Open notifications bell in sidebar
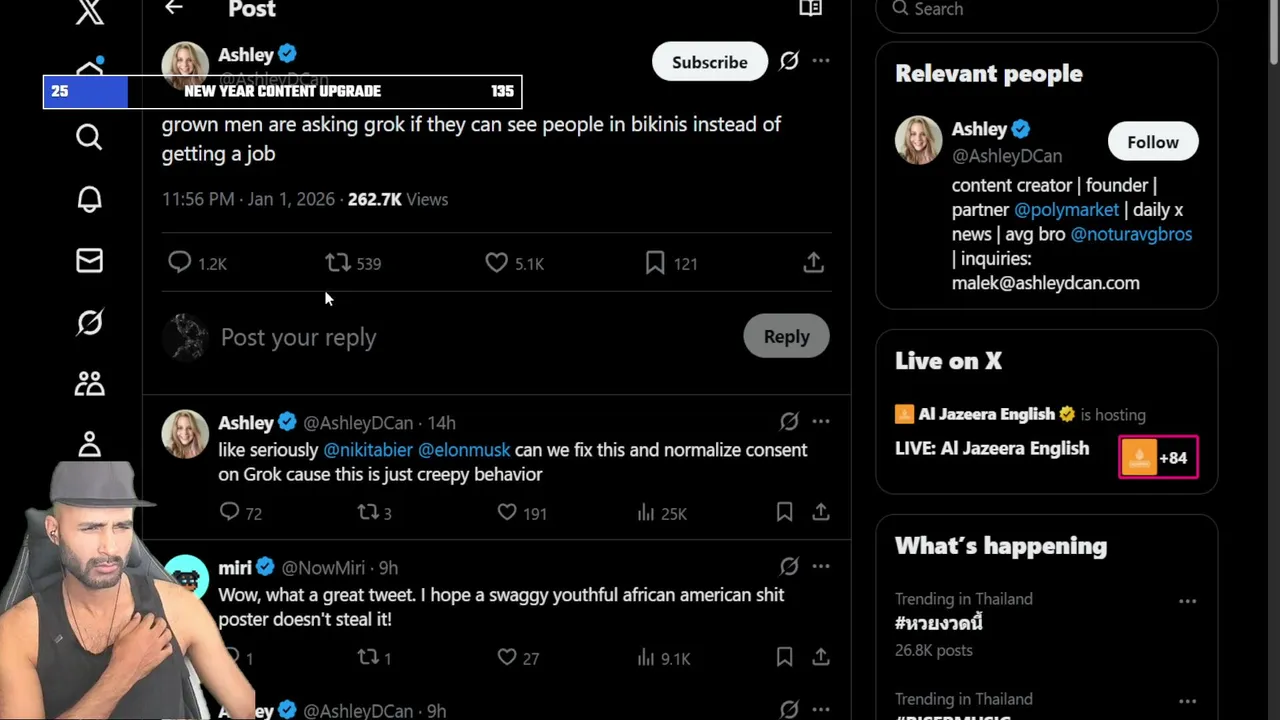The height and width of the screenshot is (720, 1280). [89, 199]
